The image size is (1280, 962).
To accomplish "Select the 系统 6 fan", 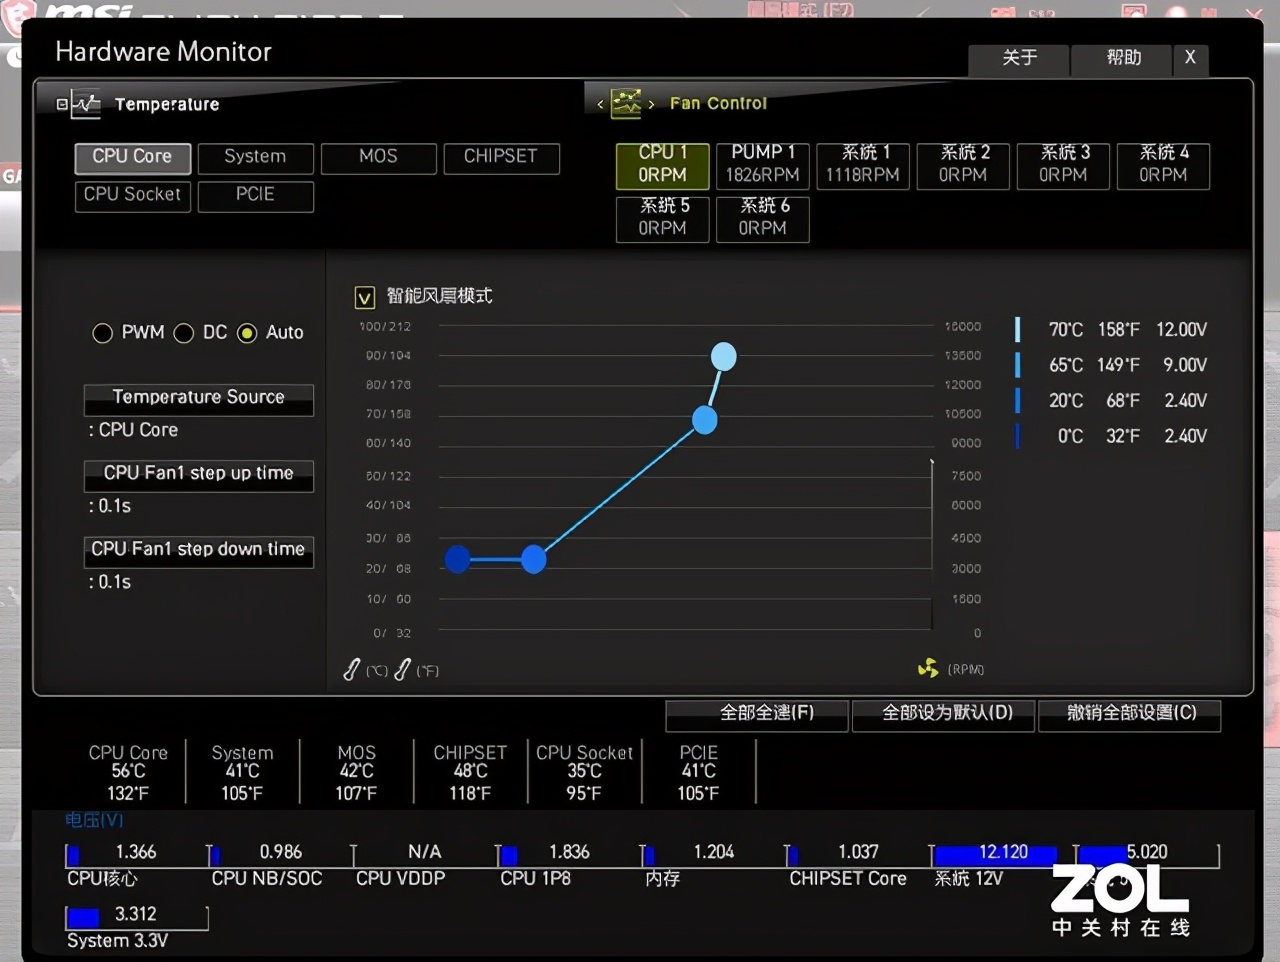I will pyautogui.click(x=763, y=218).
